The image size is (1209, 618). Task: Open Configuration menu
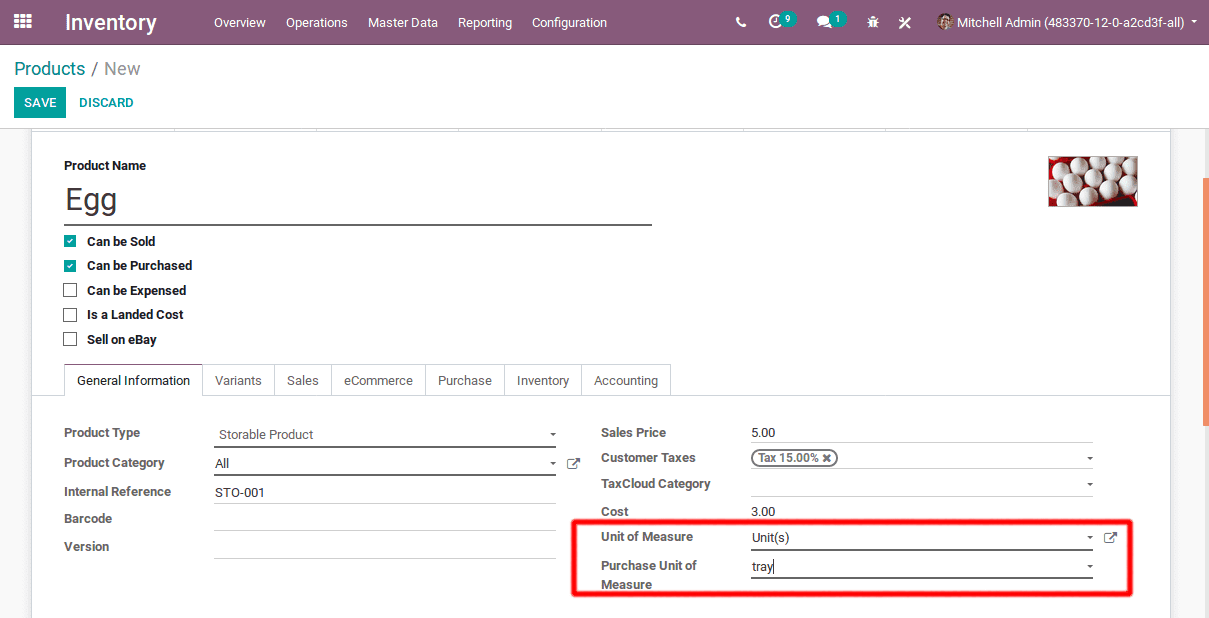pos(569,22)
